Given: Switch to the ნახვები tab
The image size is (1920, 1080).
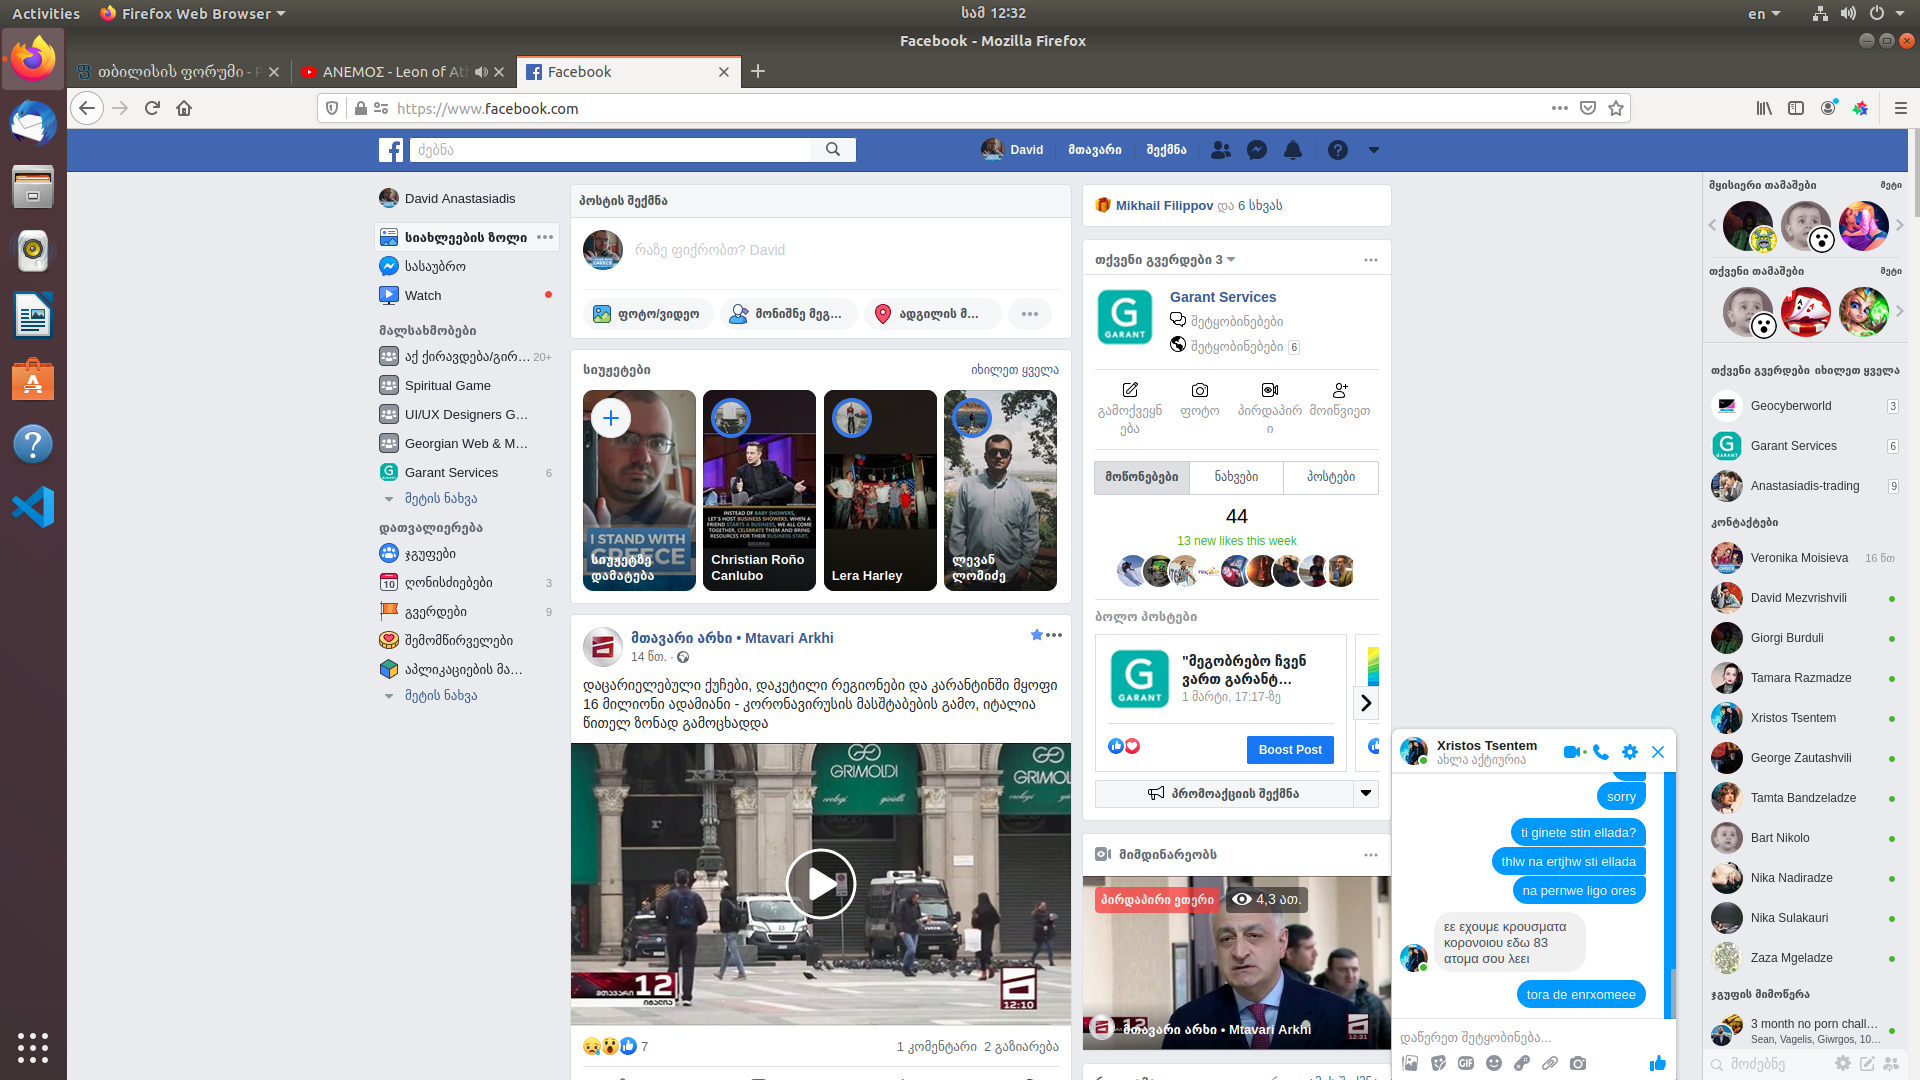Looking at the screenshot, I should 1236,477.
